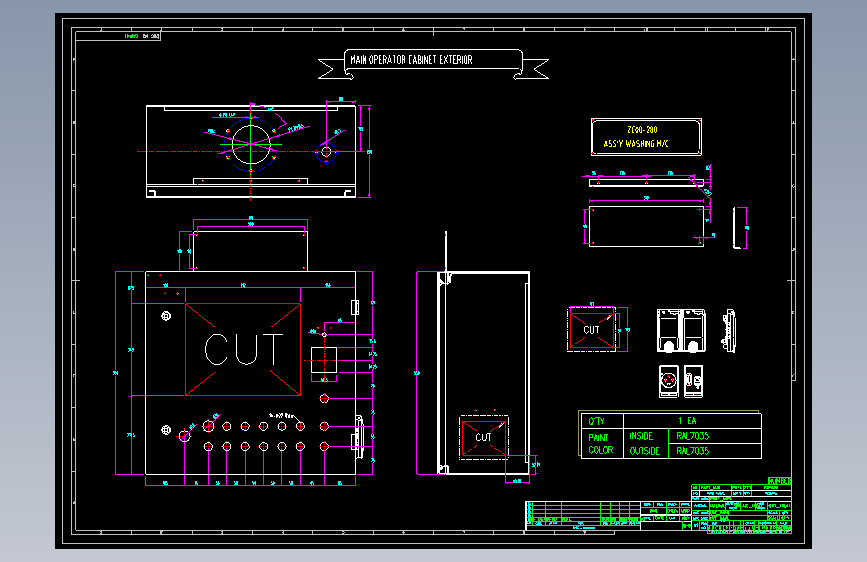Select the ASS'Y WASHING M/C label
Viewport: 867px width, 562px height.
point(636,144)
